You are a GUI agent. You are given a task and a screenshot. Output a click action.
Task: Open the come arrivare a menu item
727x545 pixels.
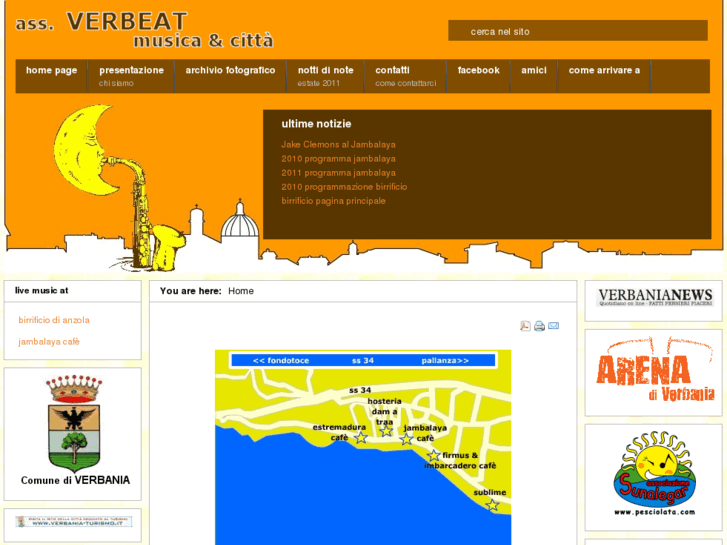point(604,76)
